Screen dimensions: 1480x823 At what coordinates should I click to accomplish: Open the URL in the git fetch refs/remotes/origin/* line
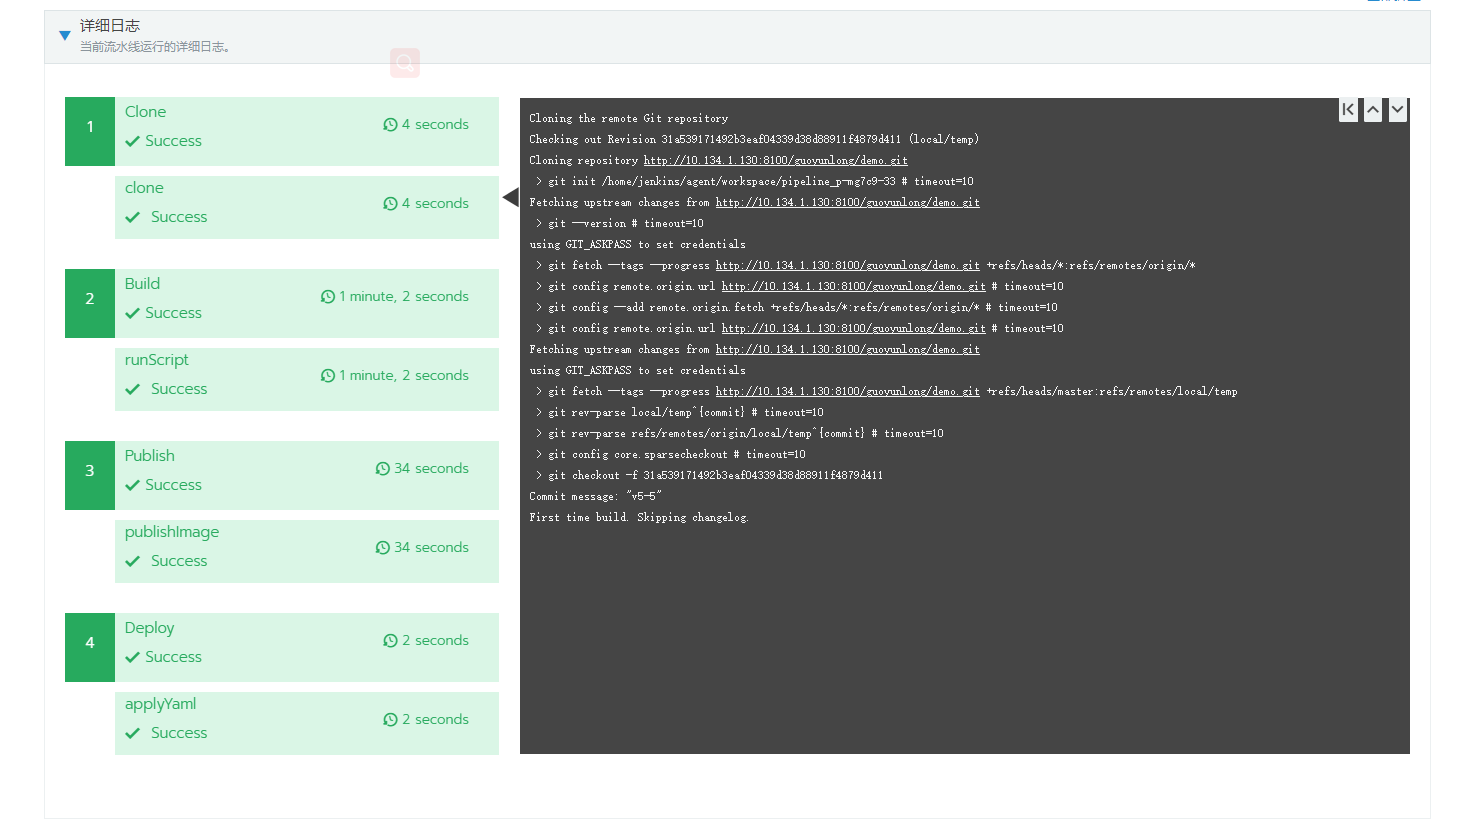coord(848,266)
